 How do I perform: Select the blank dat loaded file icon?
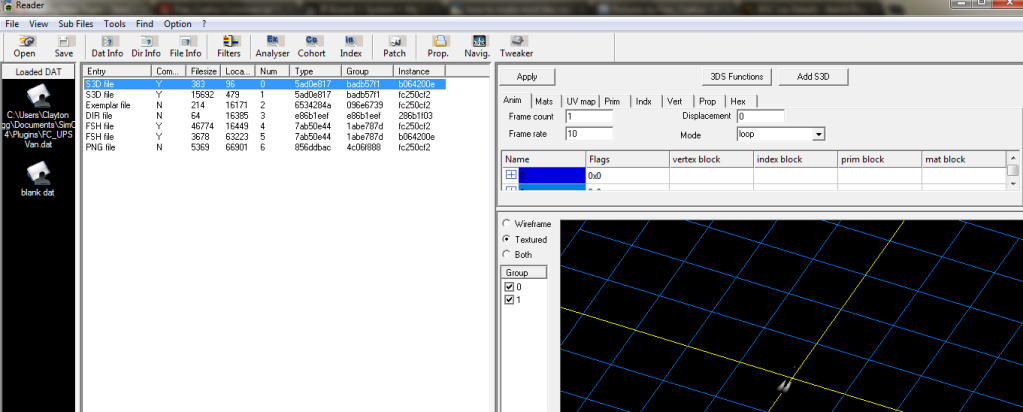tap(40, 173)
